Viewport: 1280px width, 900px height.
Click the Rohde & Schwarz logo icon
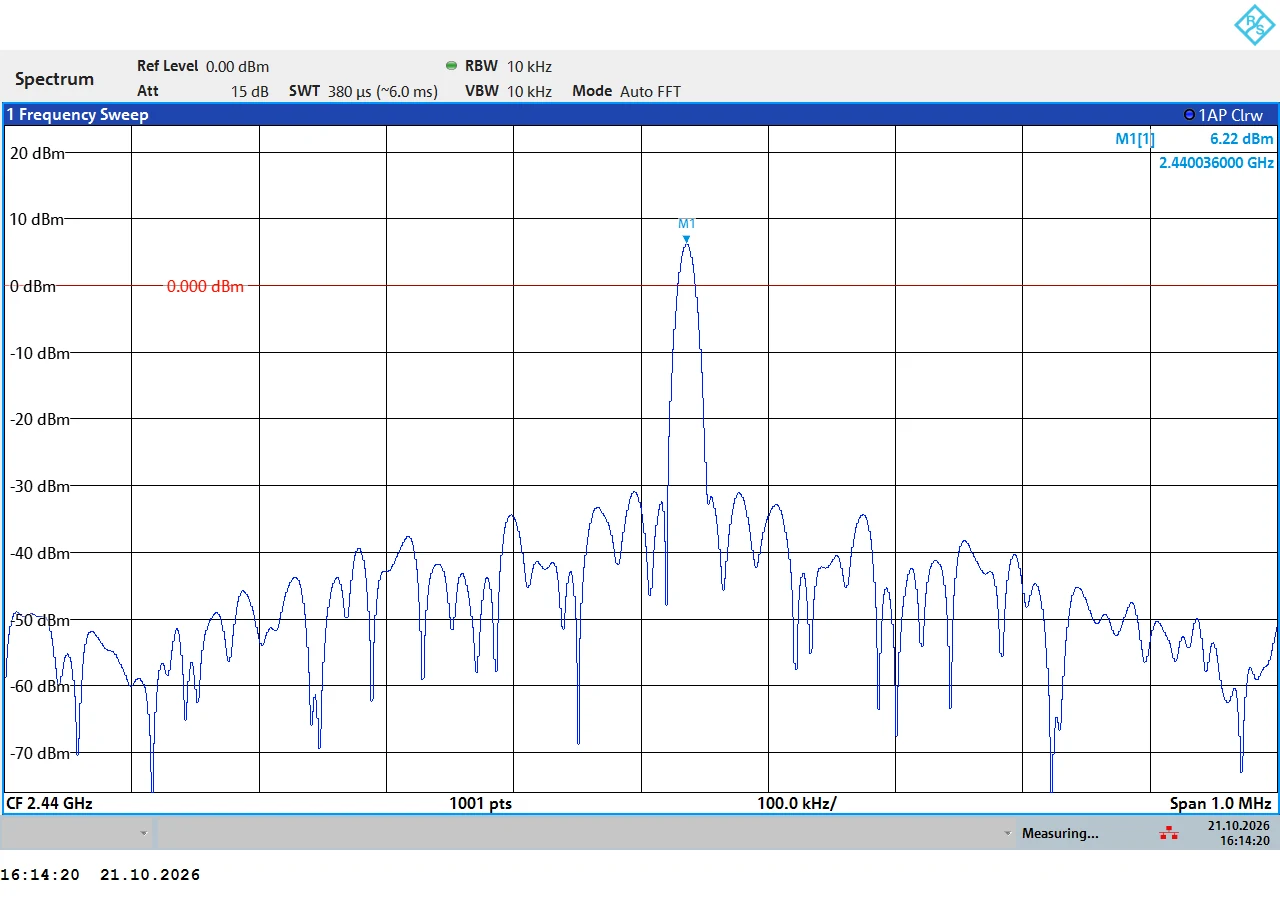coord(1254,24)
